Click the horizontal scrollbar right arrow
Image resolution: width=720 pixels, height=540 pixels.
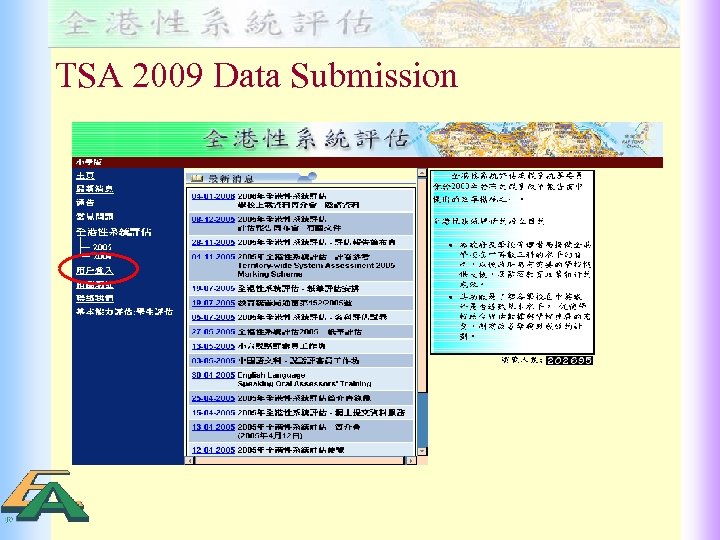point(411,460)
